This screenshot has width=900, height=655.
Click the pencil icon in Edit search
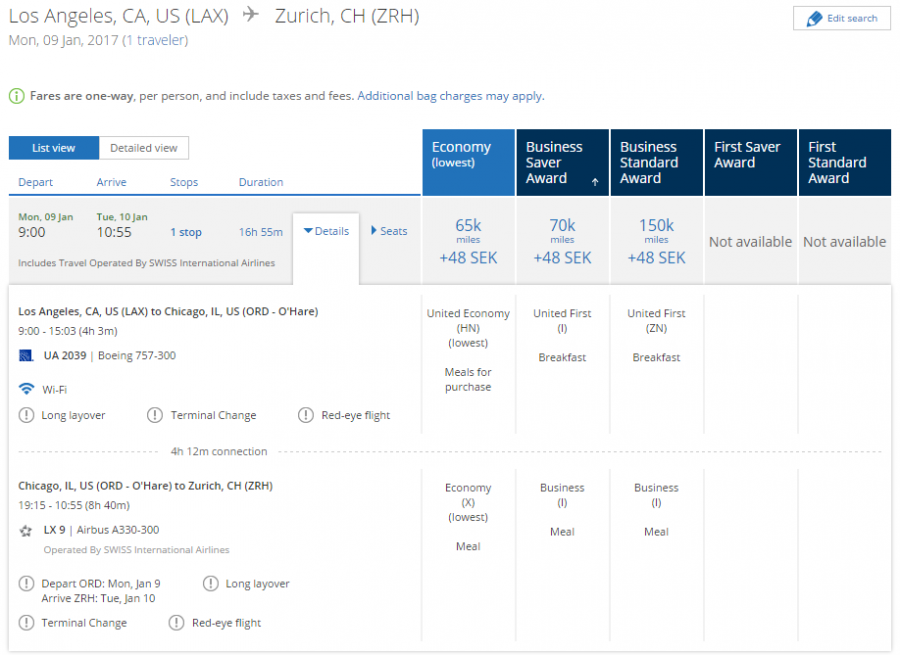click(814, 19)
